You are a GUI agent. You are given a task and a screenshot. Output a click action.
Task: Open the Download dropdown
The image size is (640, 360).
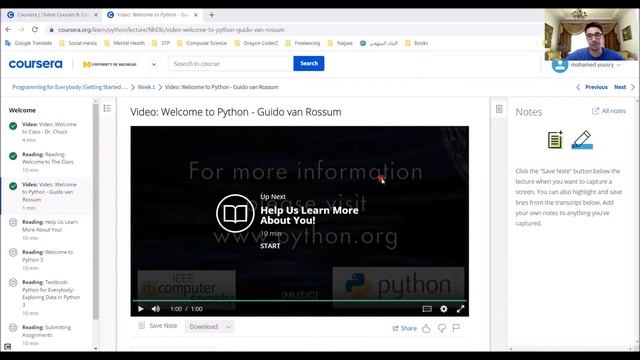click(x=209, y=327)
